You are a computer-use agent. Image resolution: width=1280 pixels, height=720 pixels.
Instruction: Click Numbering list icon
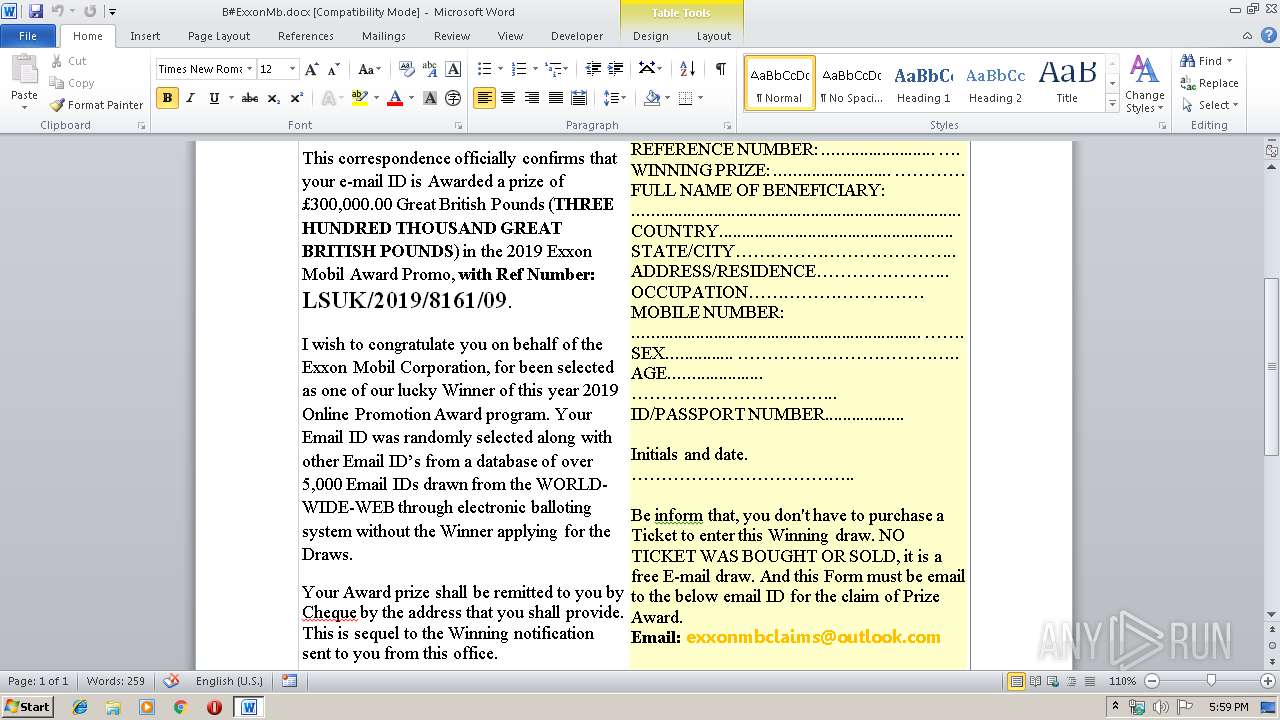tap(518, 69)
